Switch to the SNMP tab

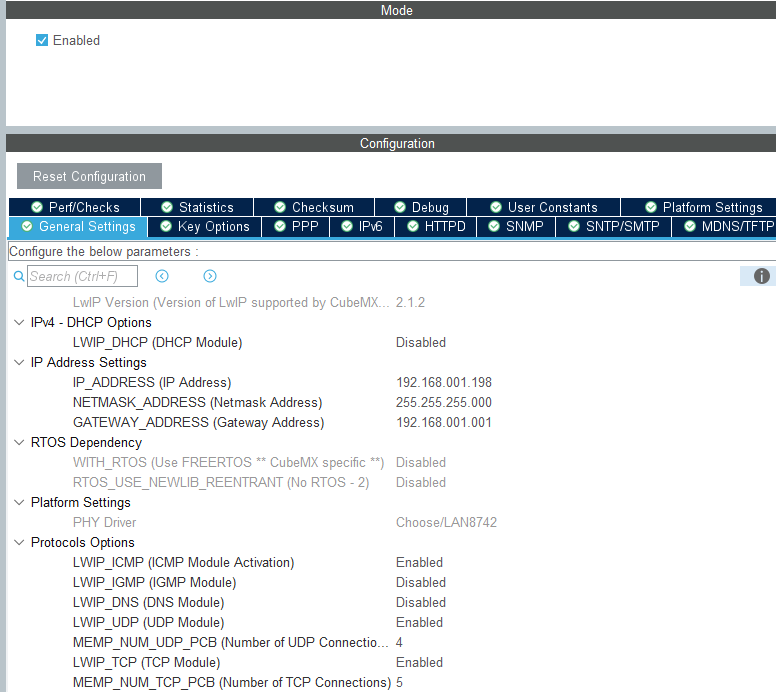point(516,227)
